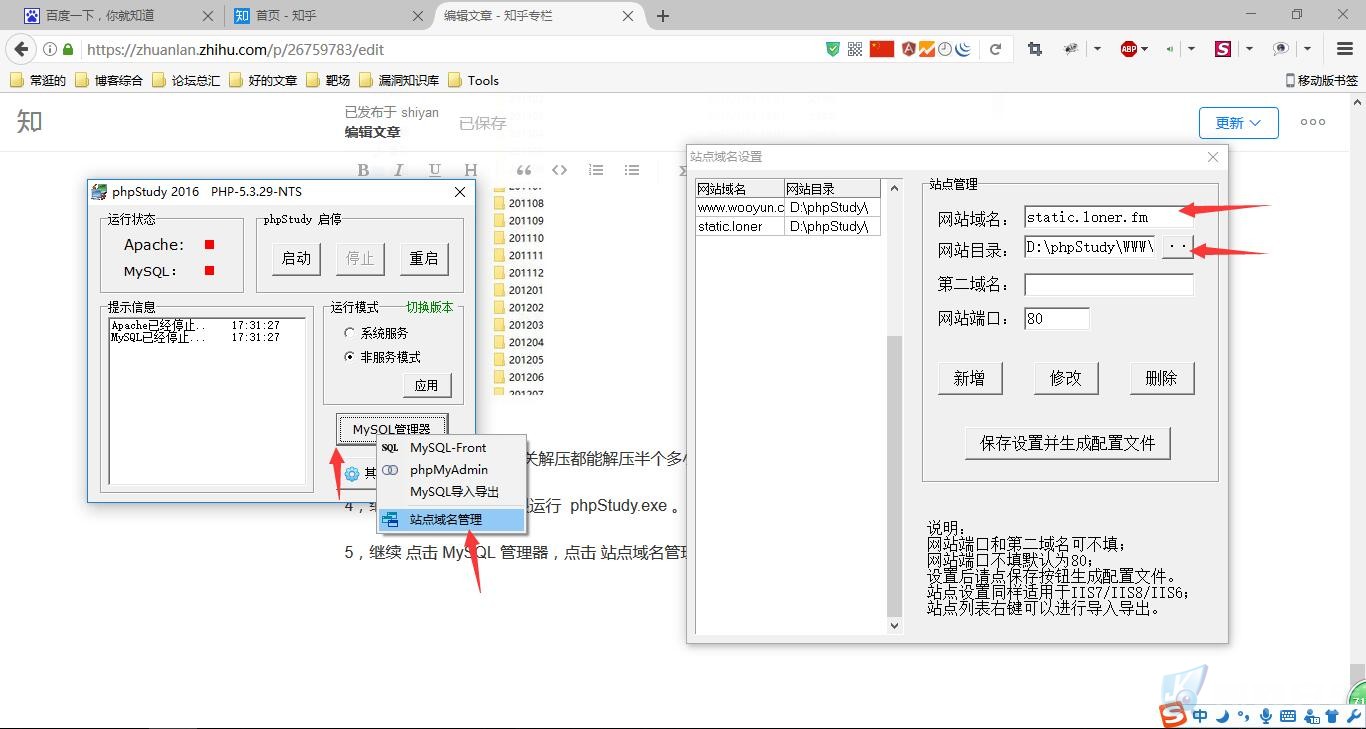This screenshot has width=1366, height=729.
Task: Click the clock icon in address bar
Action: (x=945, y=49)
